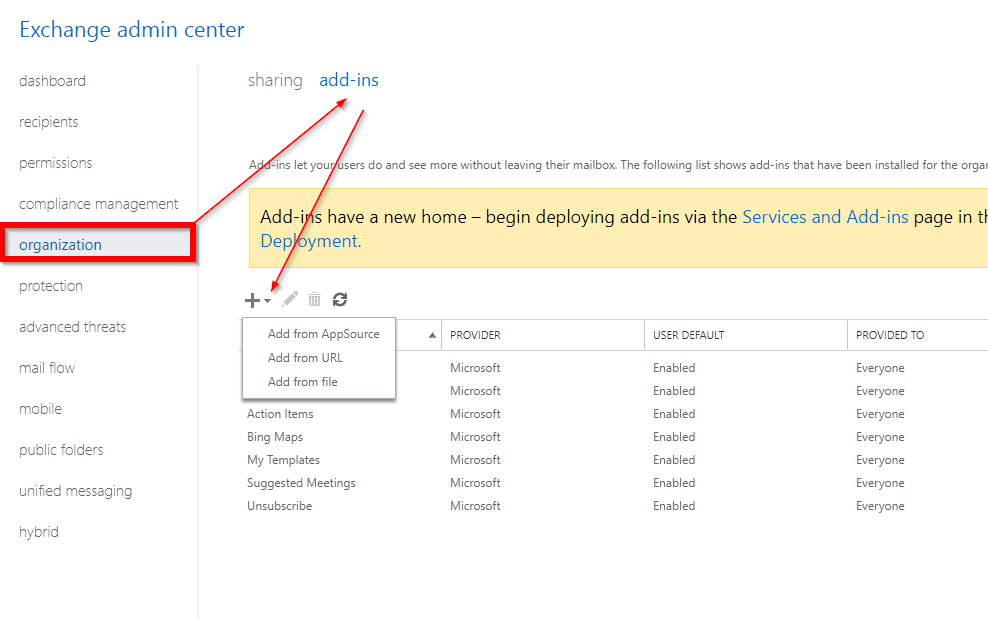Expand the add dropdown arrow beside plus
Viewport: 988px width, 619px height.
[x=268, y=301]
